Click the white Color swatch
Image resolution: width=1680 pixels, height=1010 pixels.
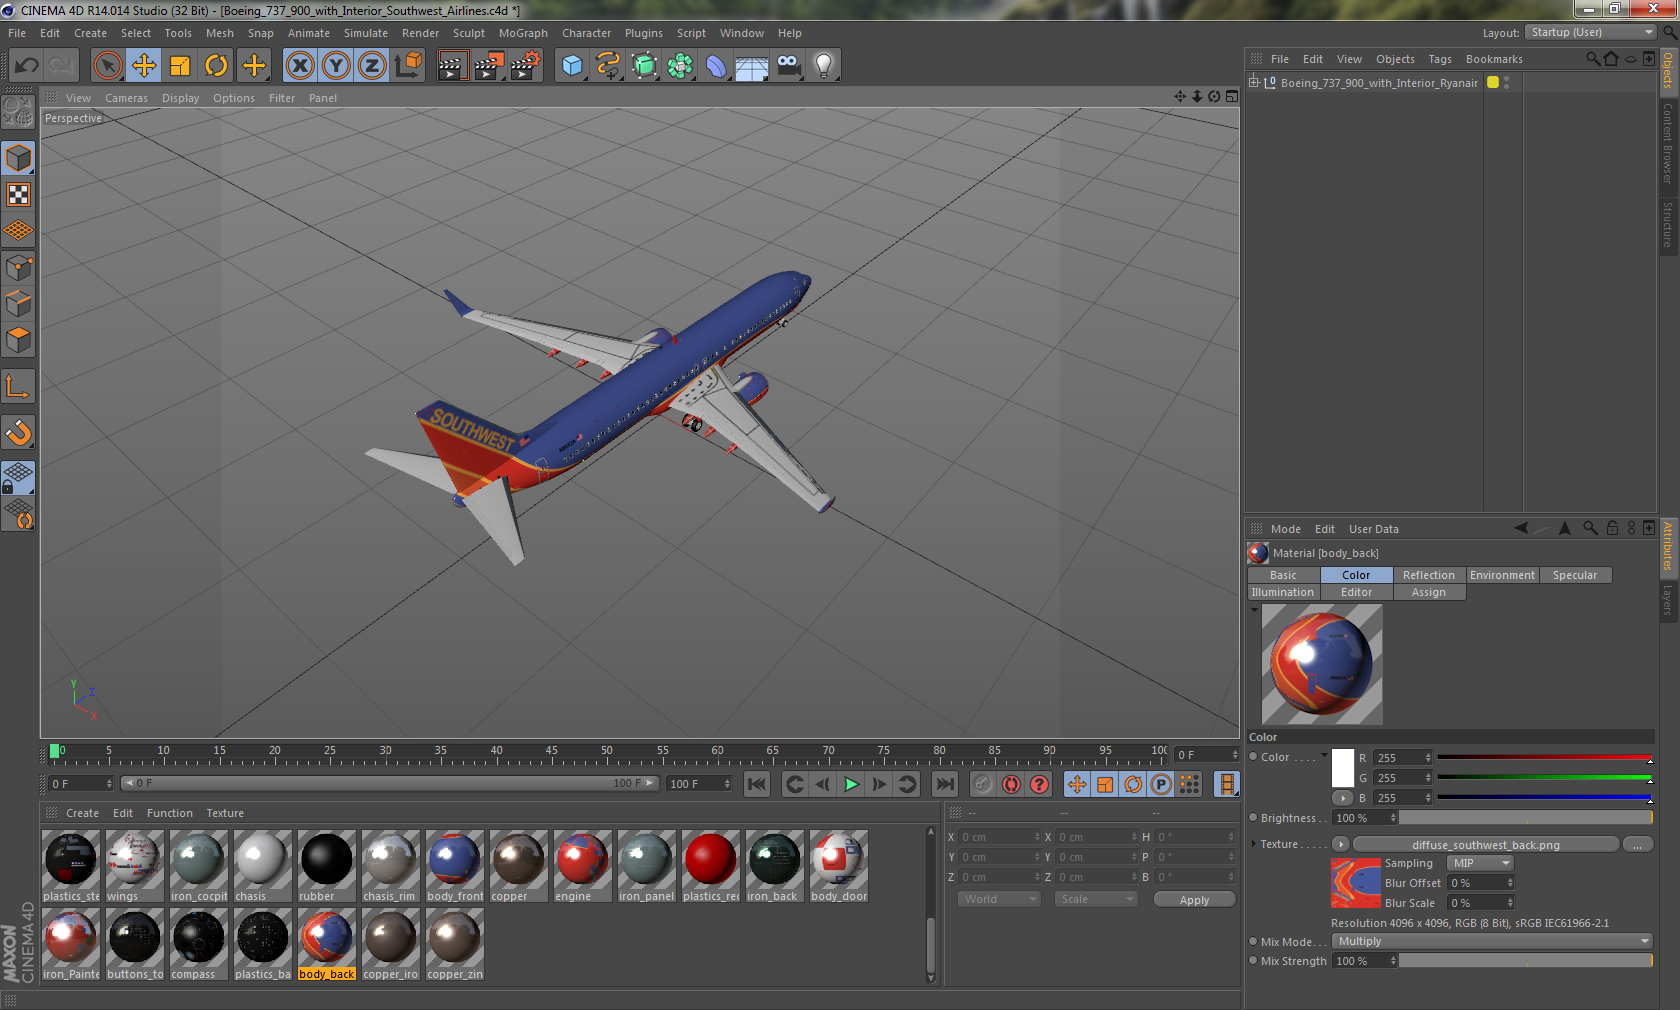click(x=1343, y=767)
